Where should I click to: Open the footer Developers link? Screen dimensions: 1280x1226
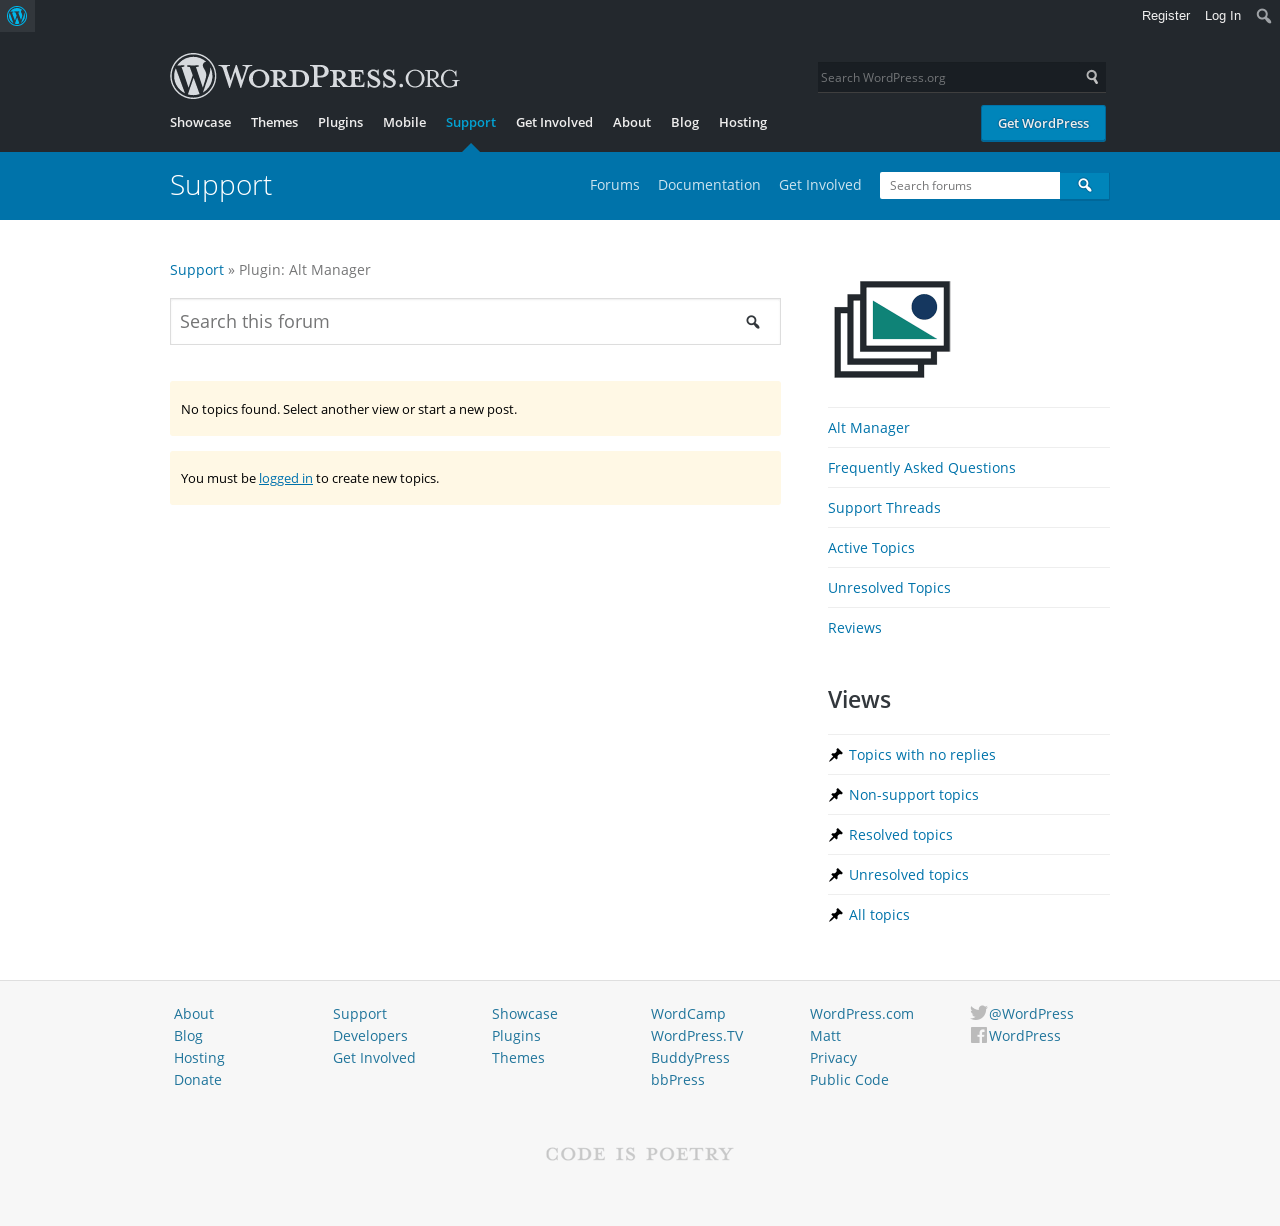[370, 1036]
